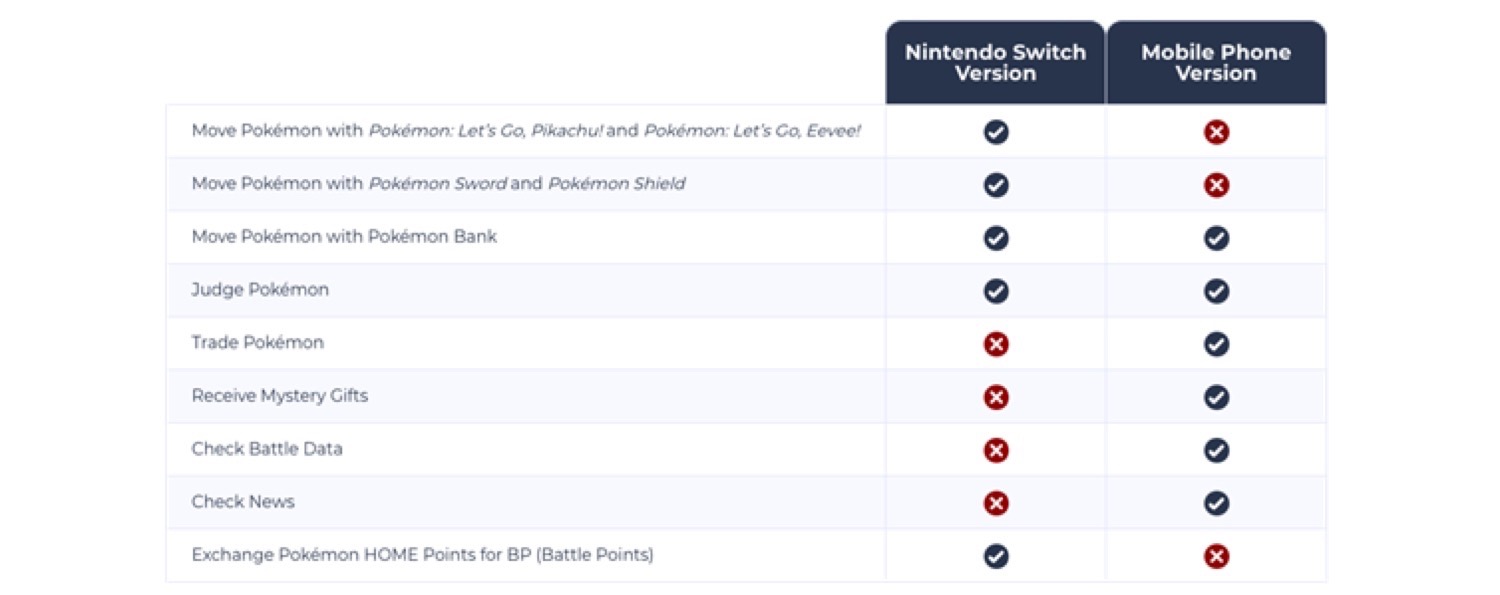The width and height of the screenshot is (1500, 595).
Task: Click Switch checkmark for Exchange HOME Points row
Action: 995,556
